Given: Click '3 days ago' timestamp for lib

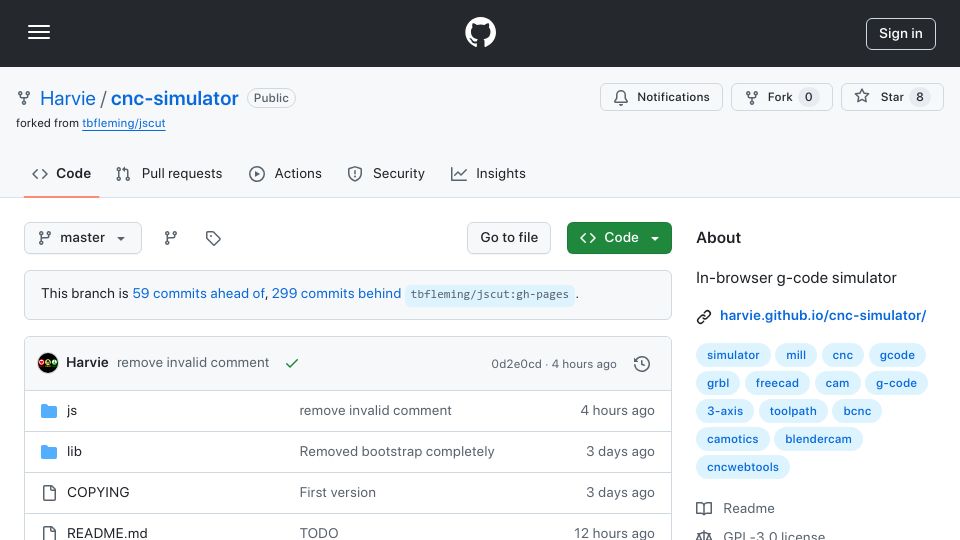Looking at the screenshot, I should pos(620,452).
